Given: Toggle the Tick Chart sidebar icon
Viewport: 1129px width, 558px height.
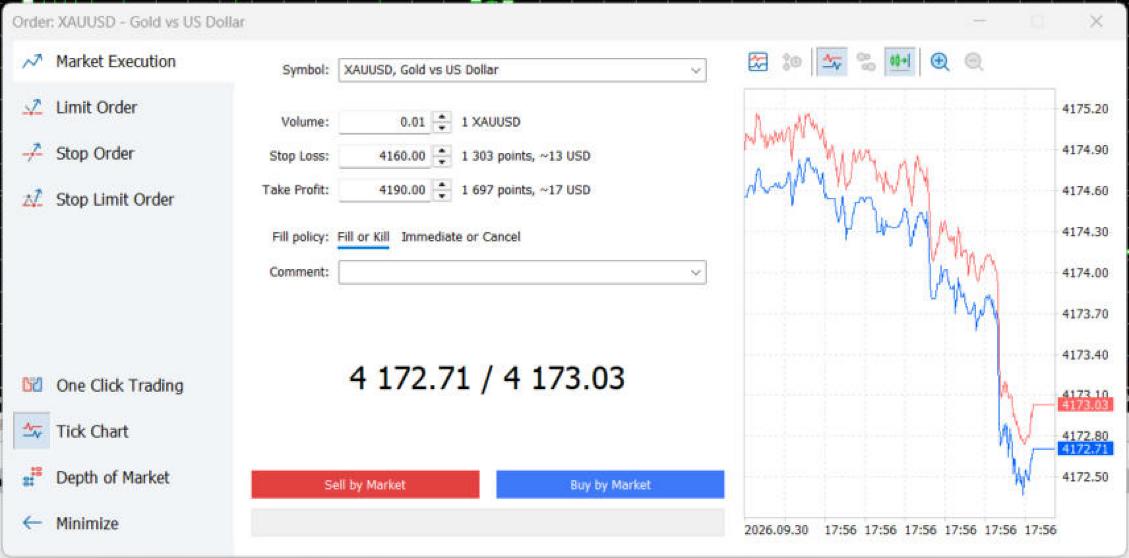Looking at the screenshot, I should pyautogui.click(x=32, y=431).
